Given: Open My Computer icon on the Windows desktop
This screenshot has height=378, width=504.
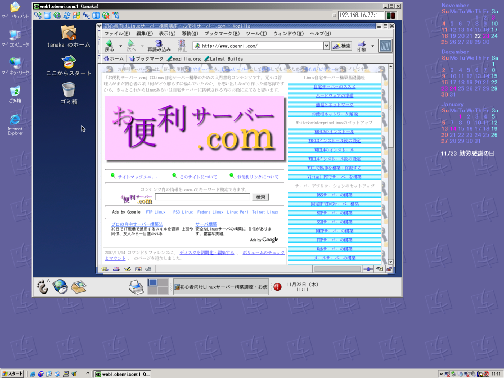Looking at the screenshot, I should [x=15, y=39].
